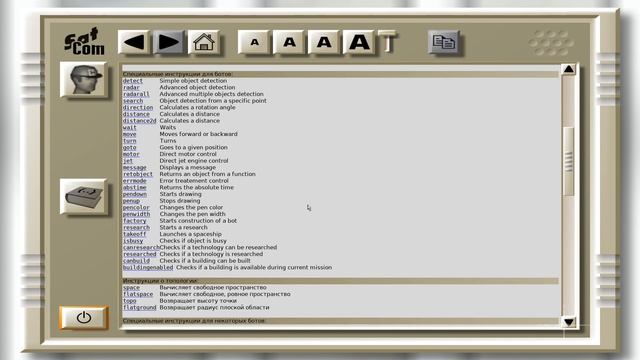
Task: Open the canbuild instruction link
Action: point(136,261)
